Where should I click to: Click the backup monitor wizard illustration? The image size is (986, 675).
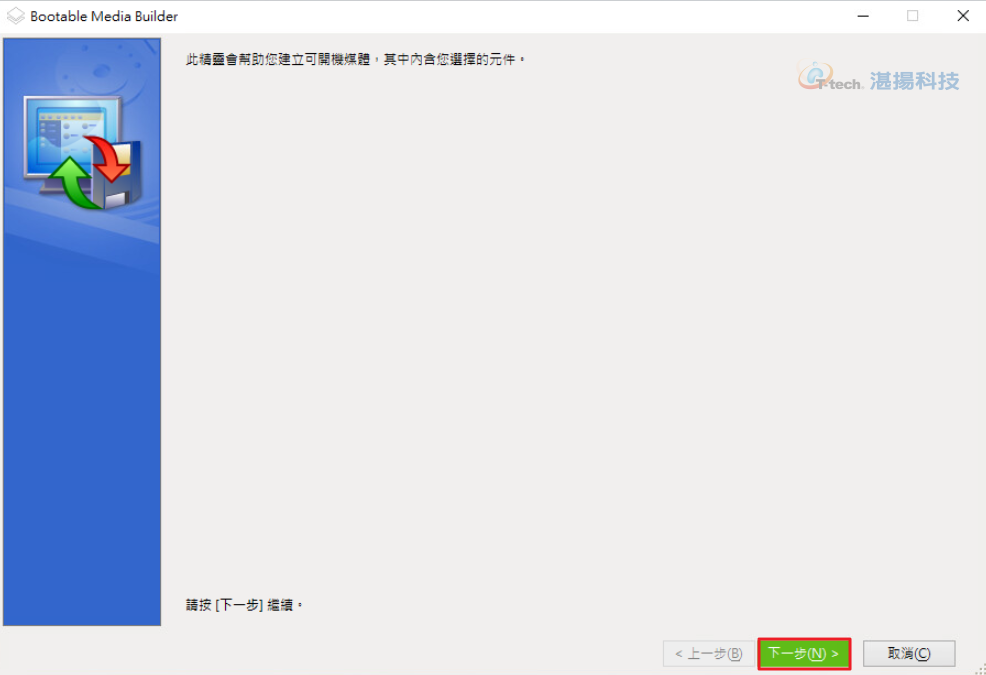(82, 153)
